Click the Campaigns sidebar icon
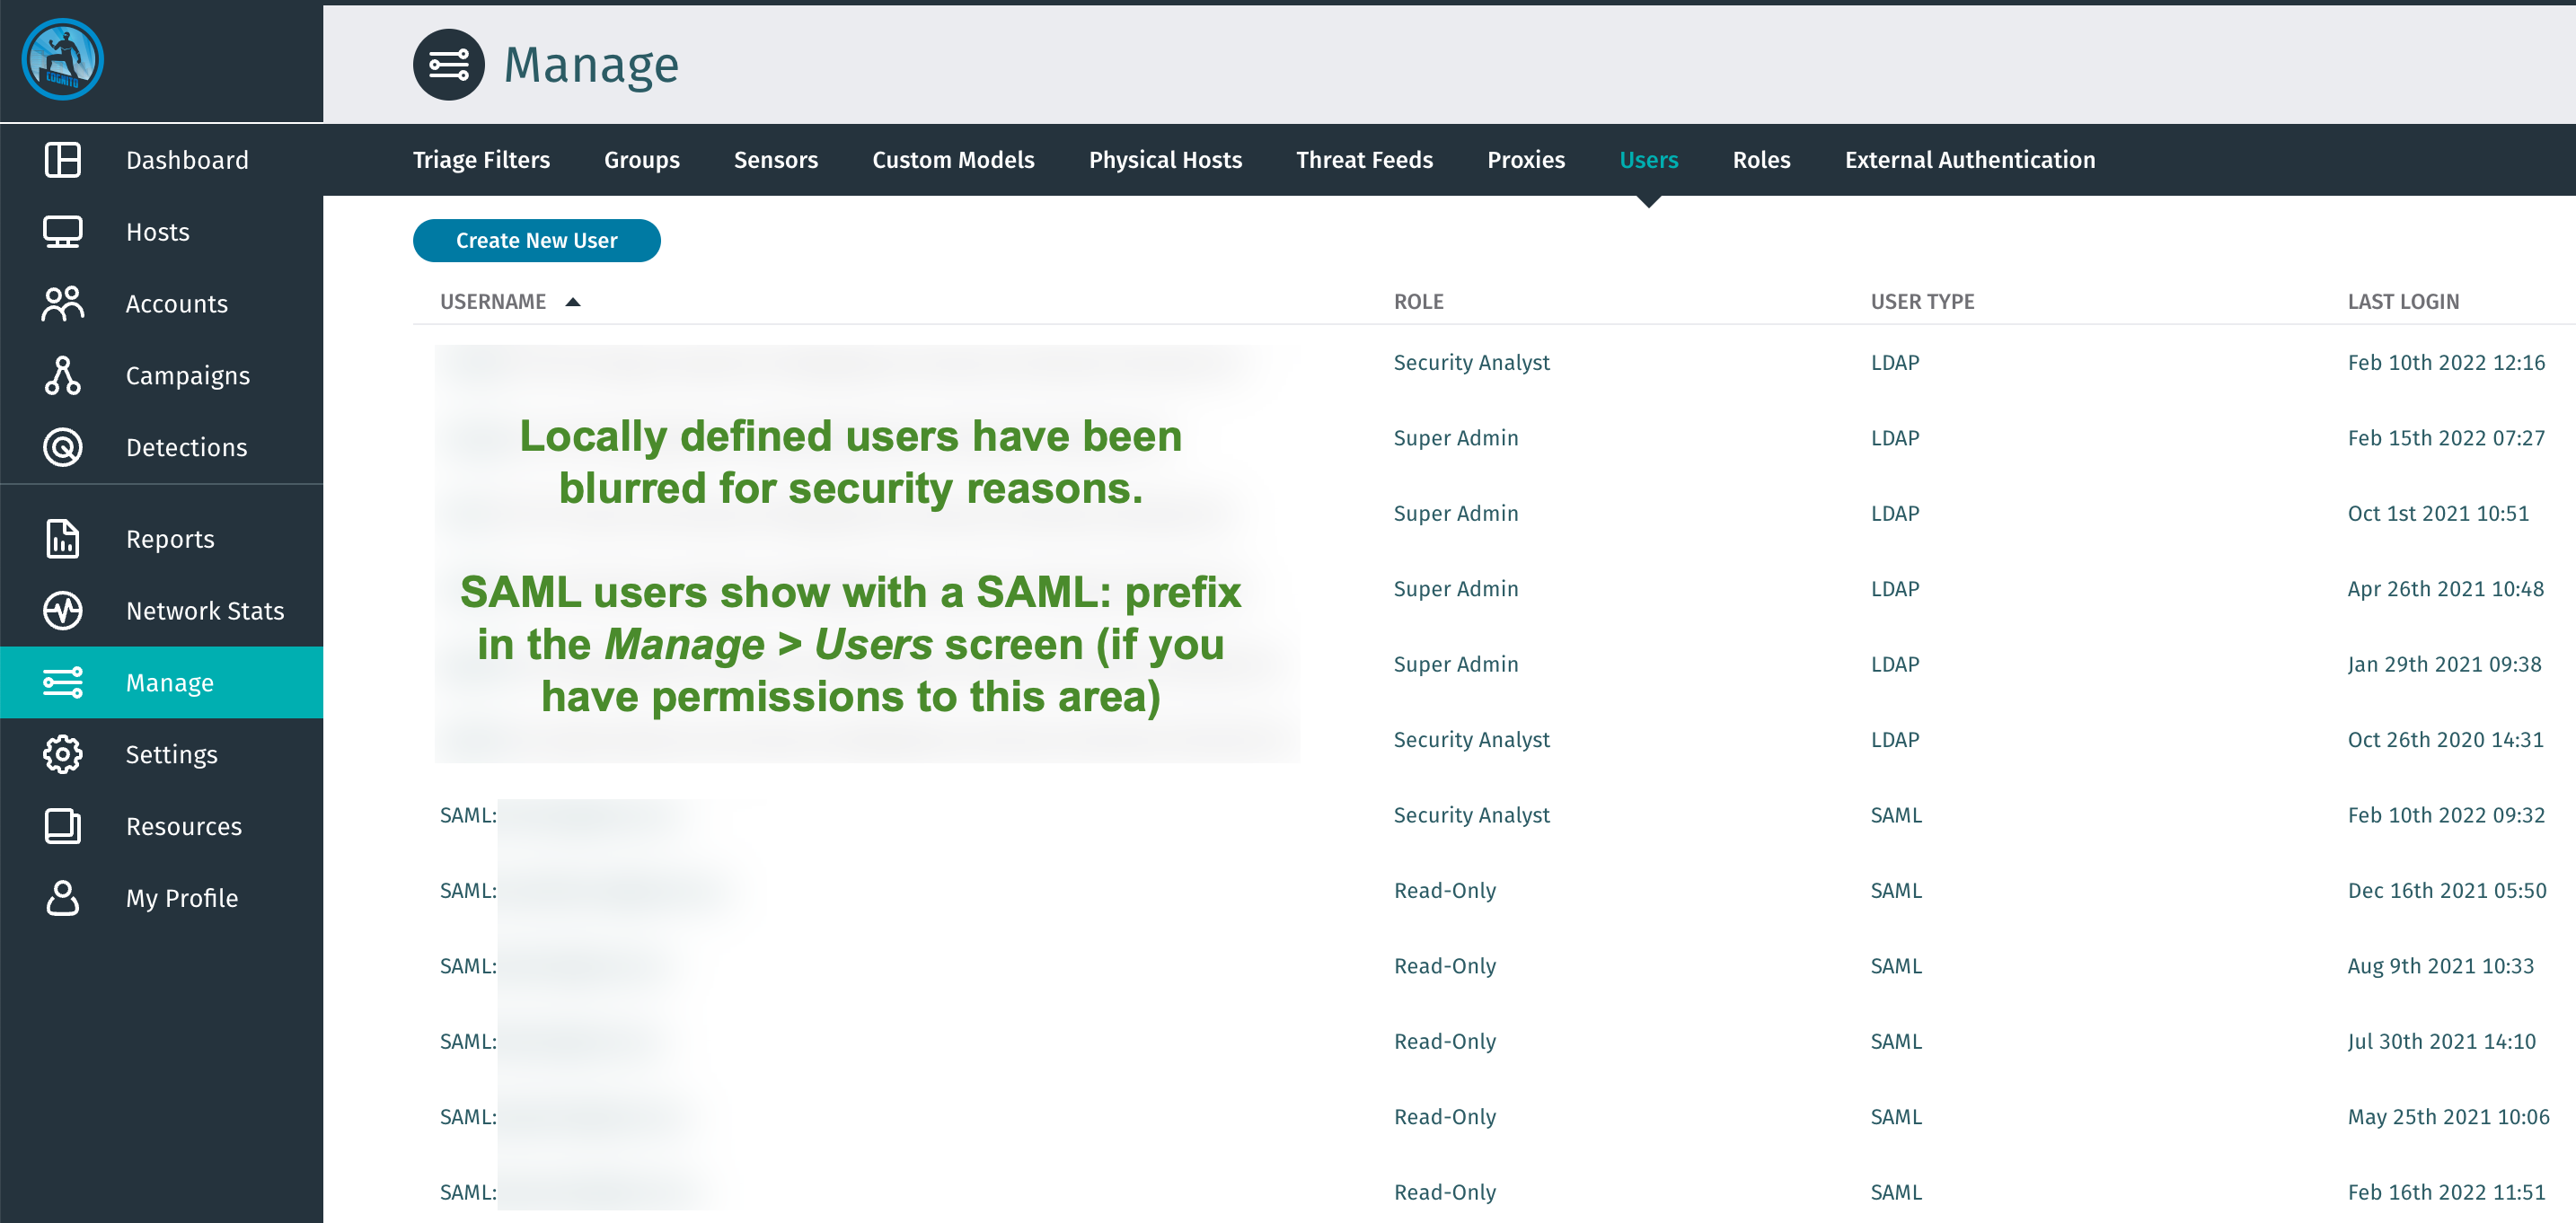Screen dimensions: 2576x1223 [62, 375]
